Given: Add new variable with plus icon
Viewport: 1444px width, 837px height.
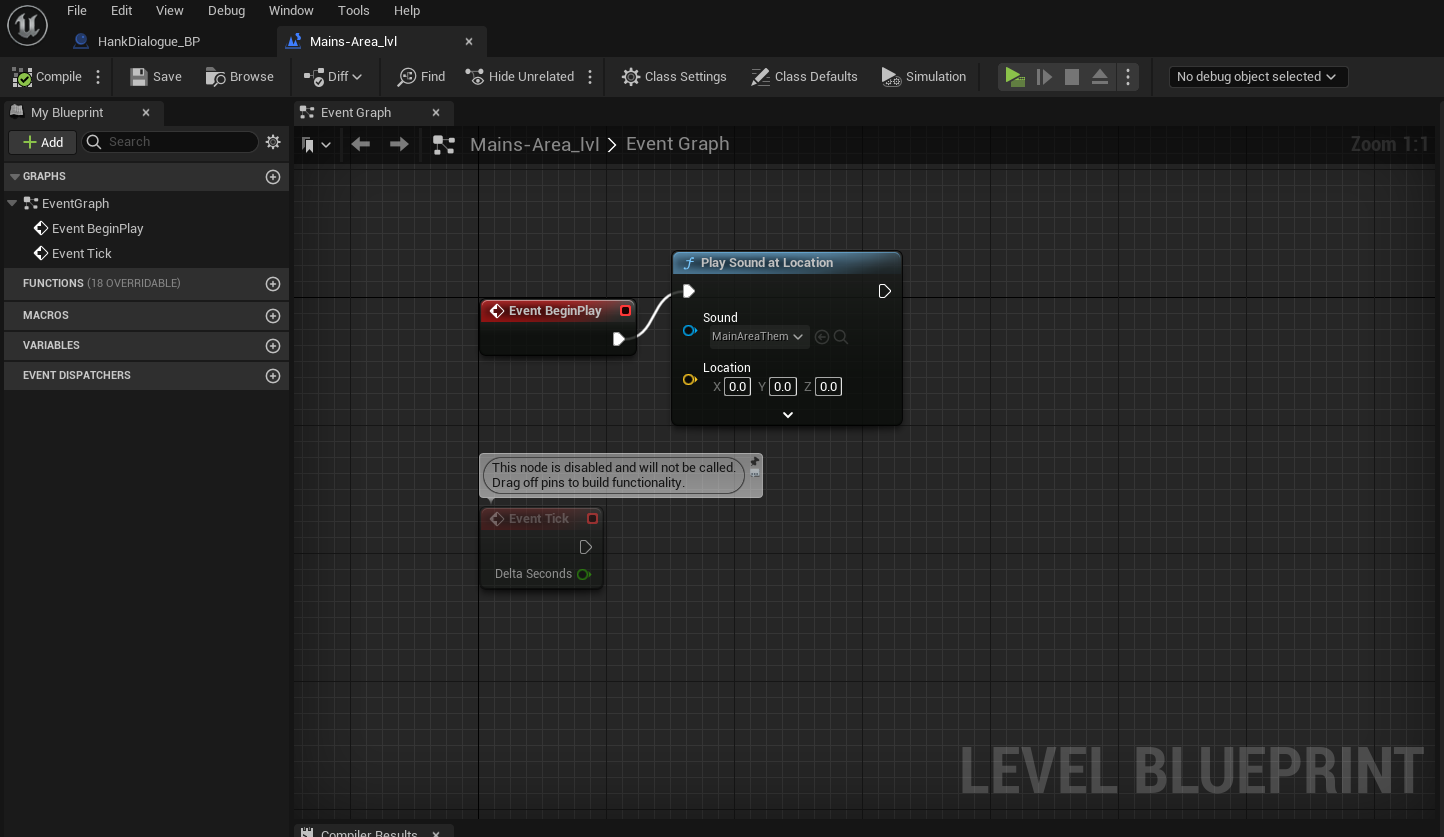Looking at the screenshot, I should point(273,346).
